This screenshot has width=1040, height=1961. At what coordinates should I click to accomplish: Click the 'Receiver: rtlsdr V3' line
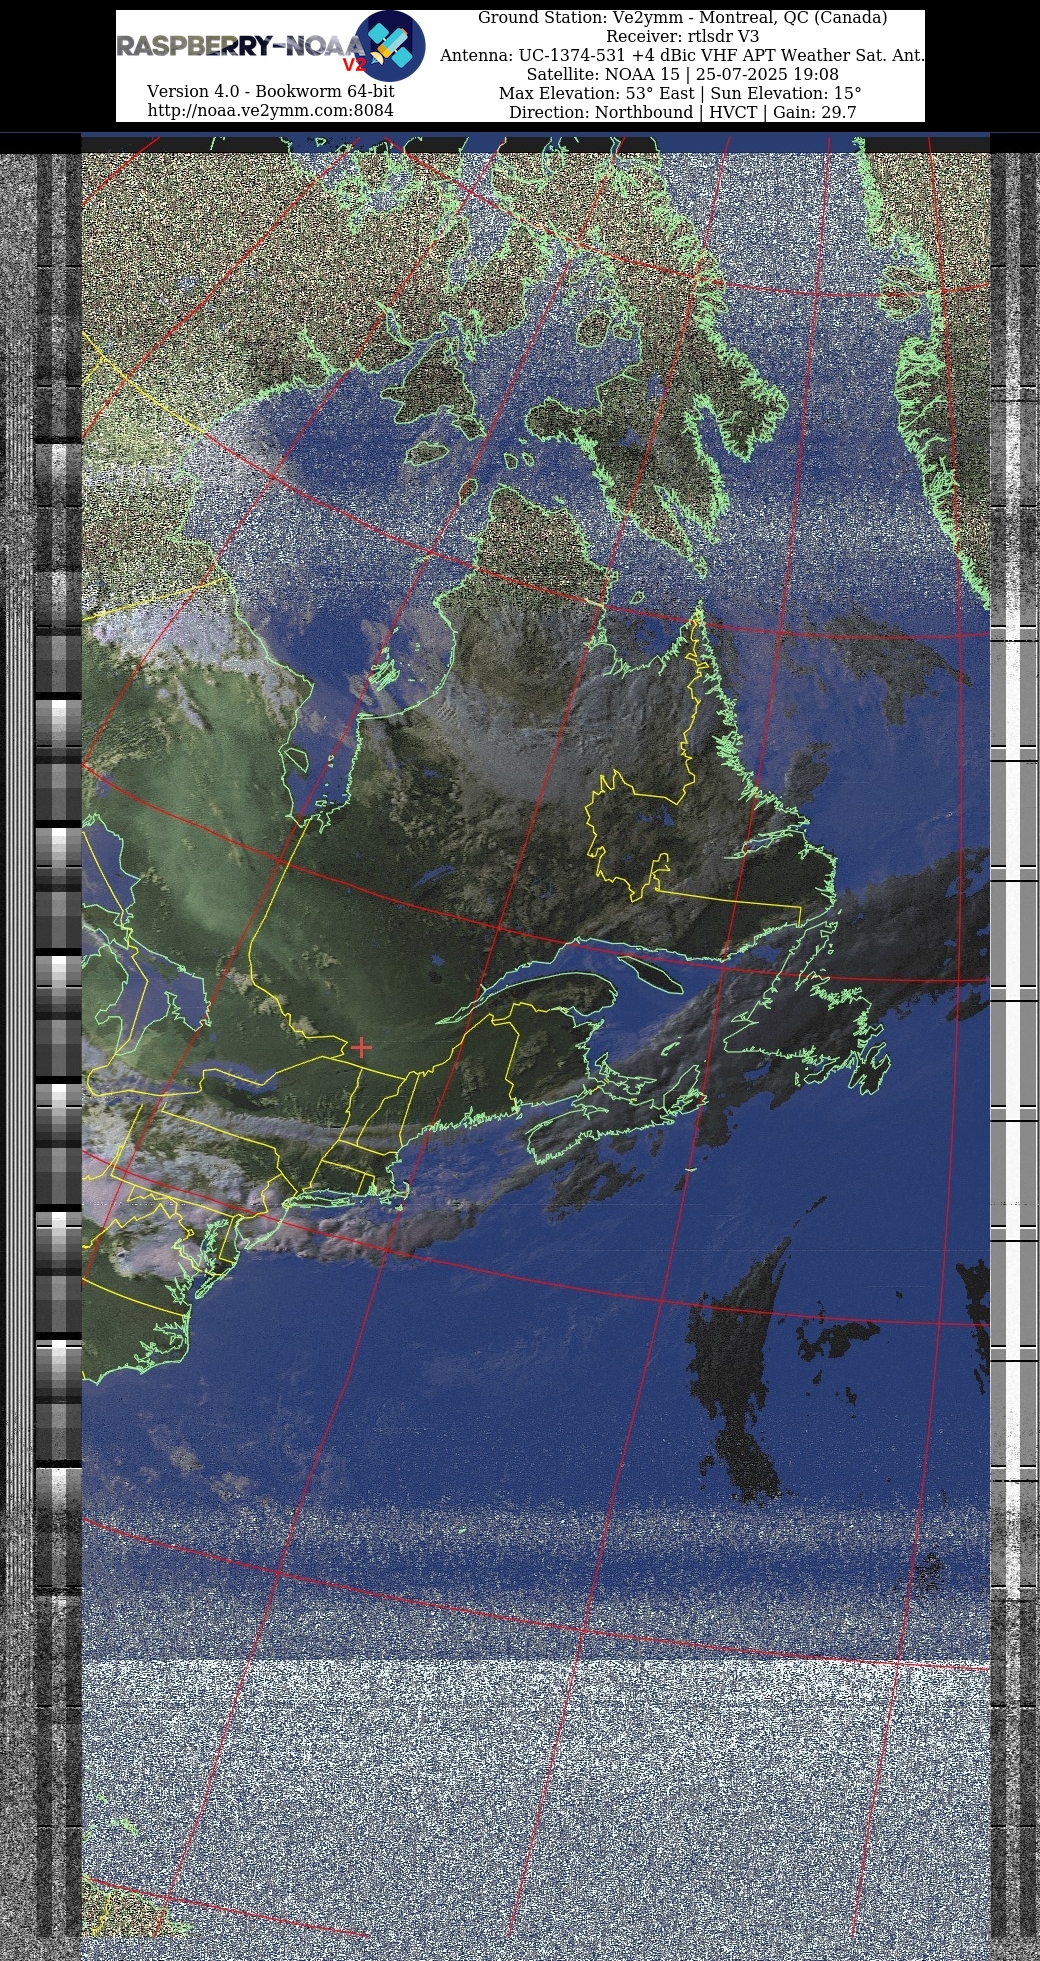click(x=682, y=36)
